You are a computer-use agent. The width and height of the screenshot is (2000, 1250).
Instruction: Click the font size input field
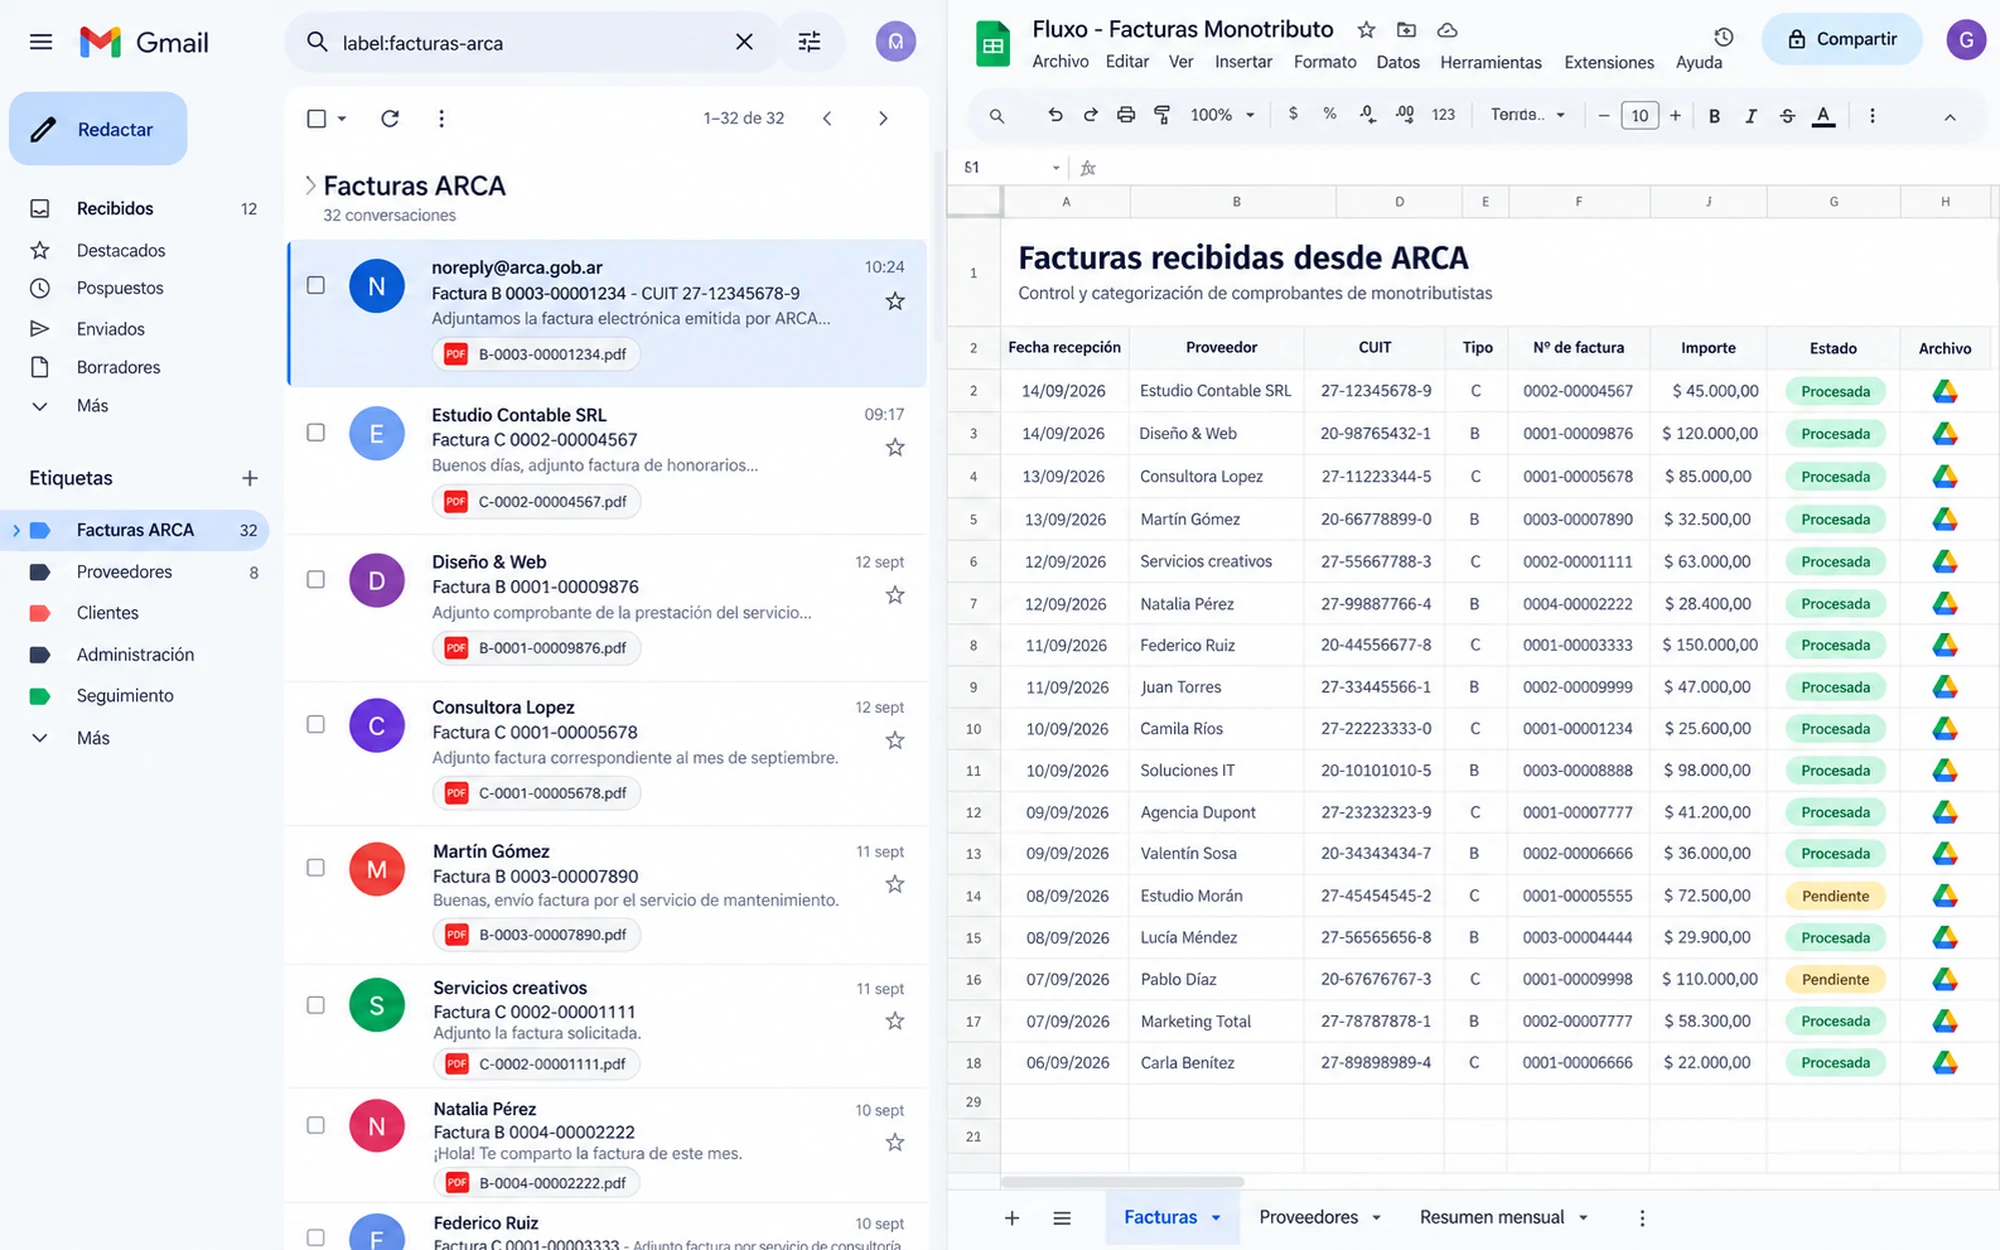(x=1639, y=116)
